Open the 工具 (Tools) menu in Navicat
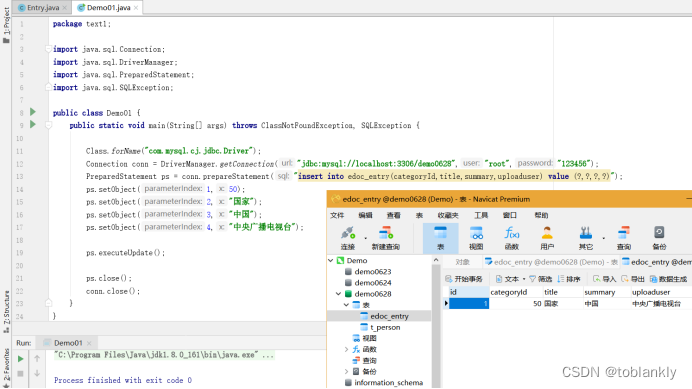Image resolution: width=692 pixels, height=389 pixels. (x=481, y=215)
